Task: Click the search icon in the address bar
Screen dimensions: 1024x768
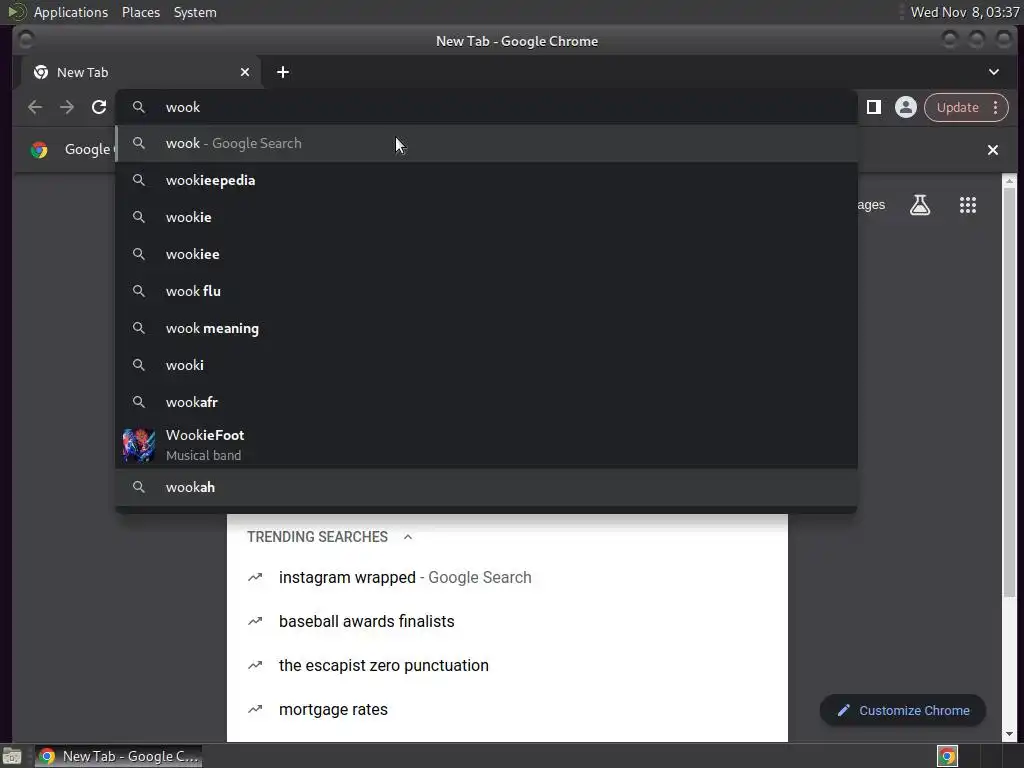Action: (138, 107)
